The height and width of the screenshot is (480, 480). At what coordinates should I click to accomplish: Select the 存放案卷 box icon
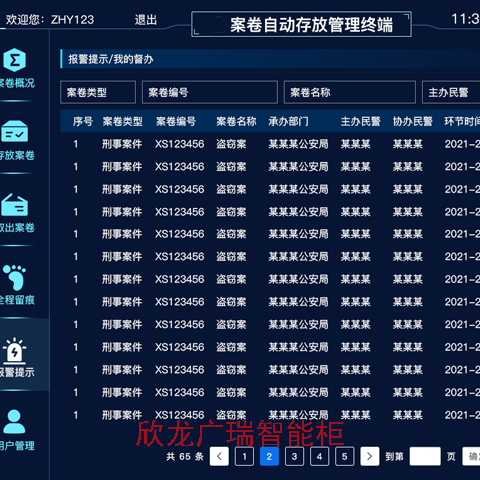(14, 131)
